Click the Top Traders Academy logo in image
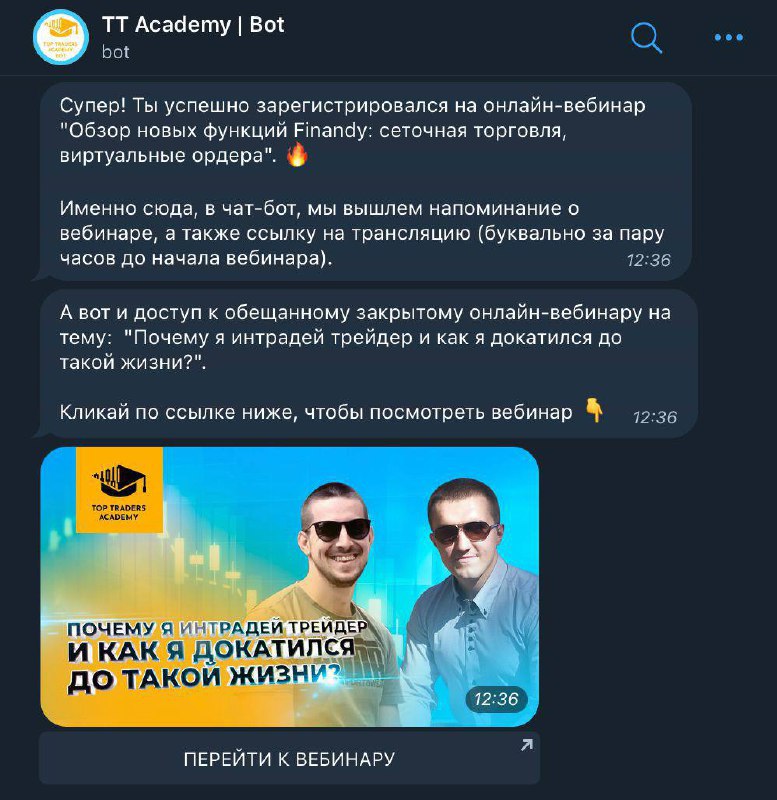 (x=119, y=490)
